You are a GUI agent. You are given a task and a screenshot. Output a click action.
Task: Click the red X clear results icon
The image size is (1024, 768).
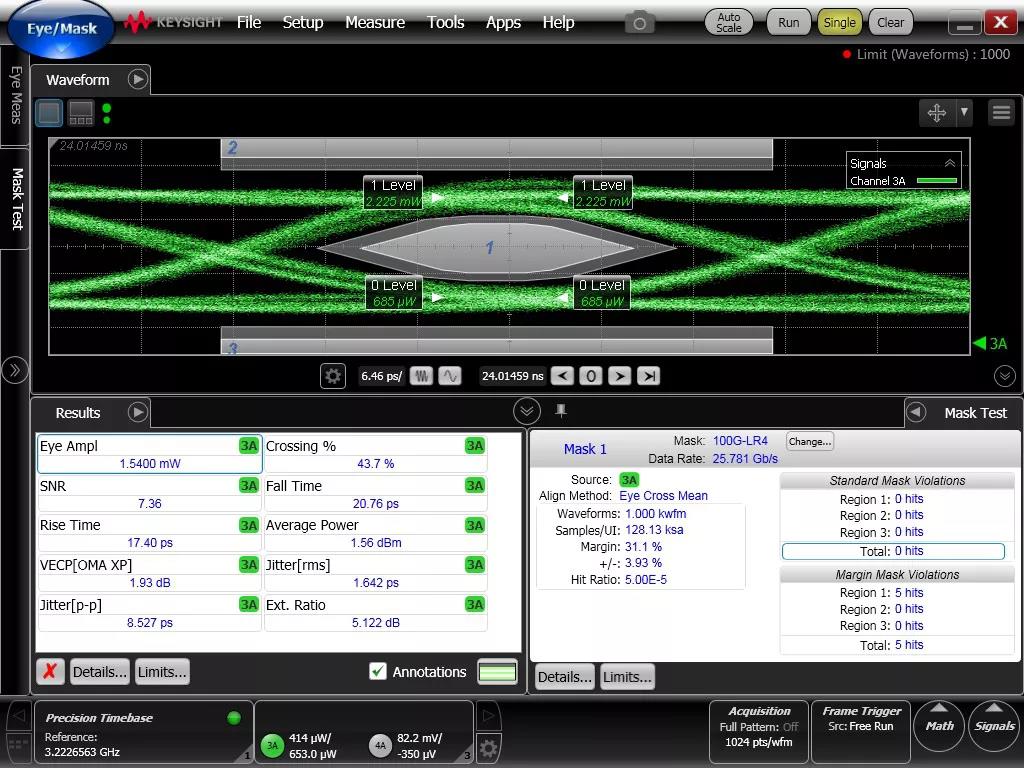tap(50, 672)
